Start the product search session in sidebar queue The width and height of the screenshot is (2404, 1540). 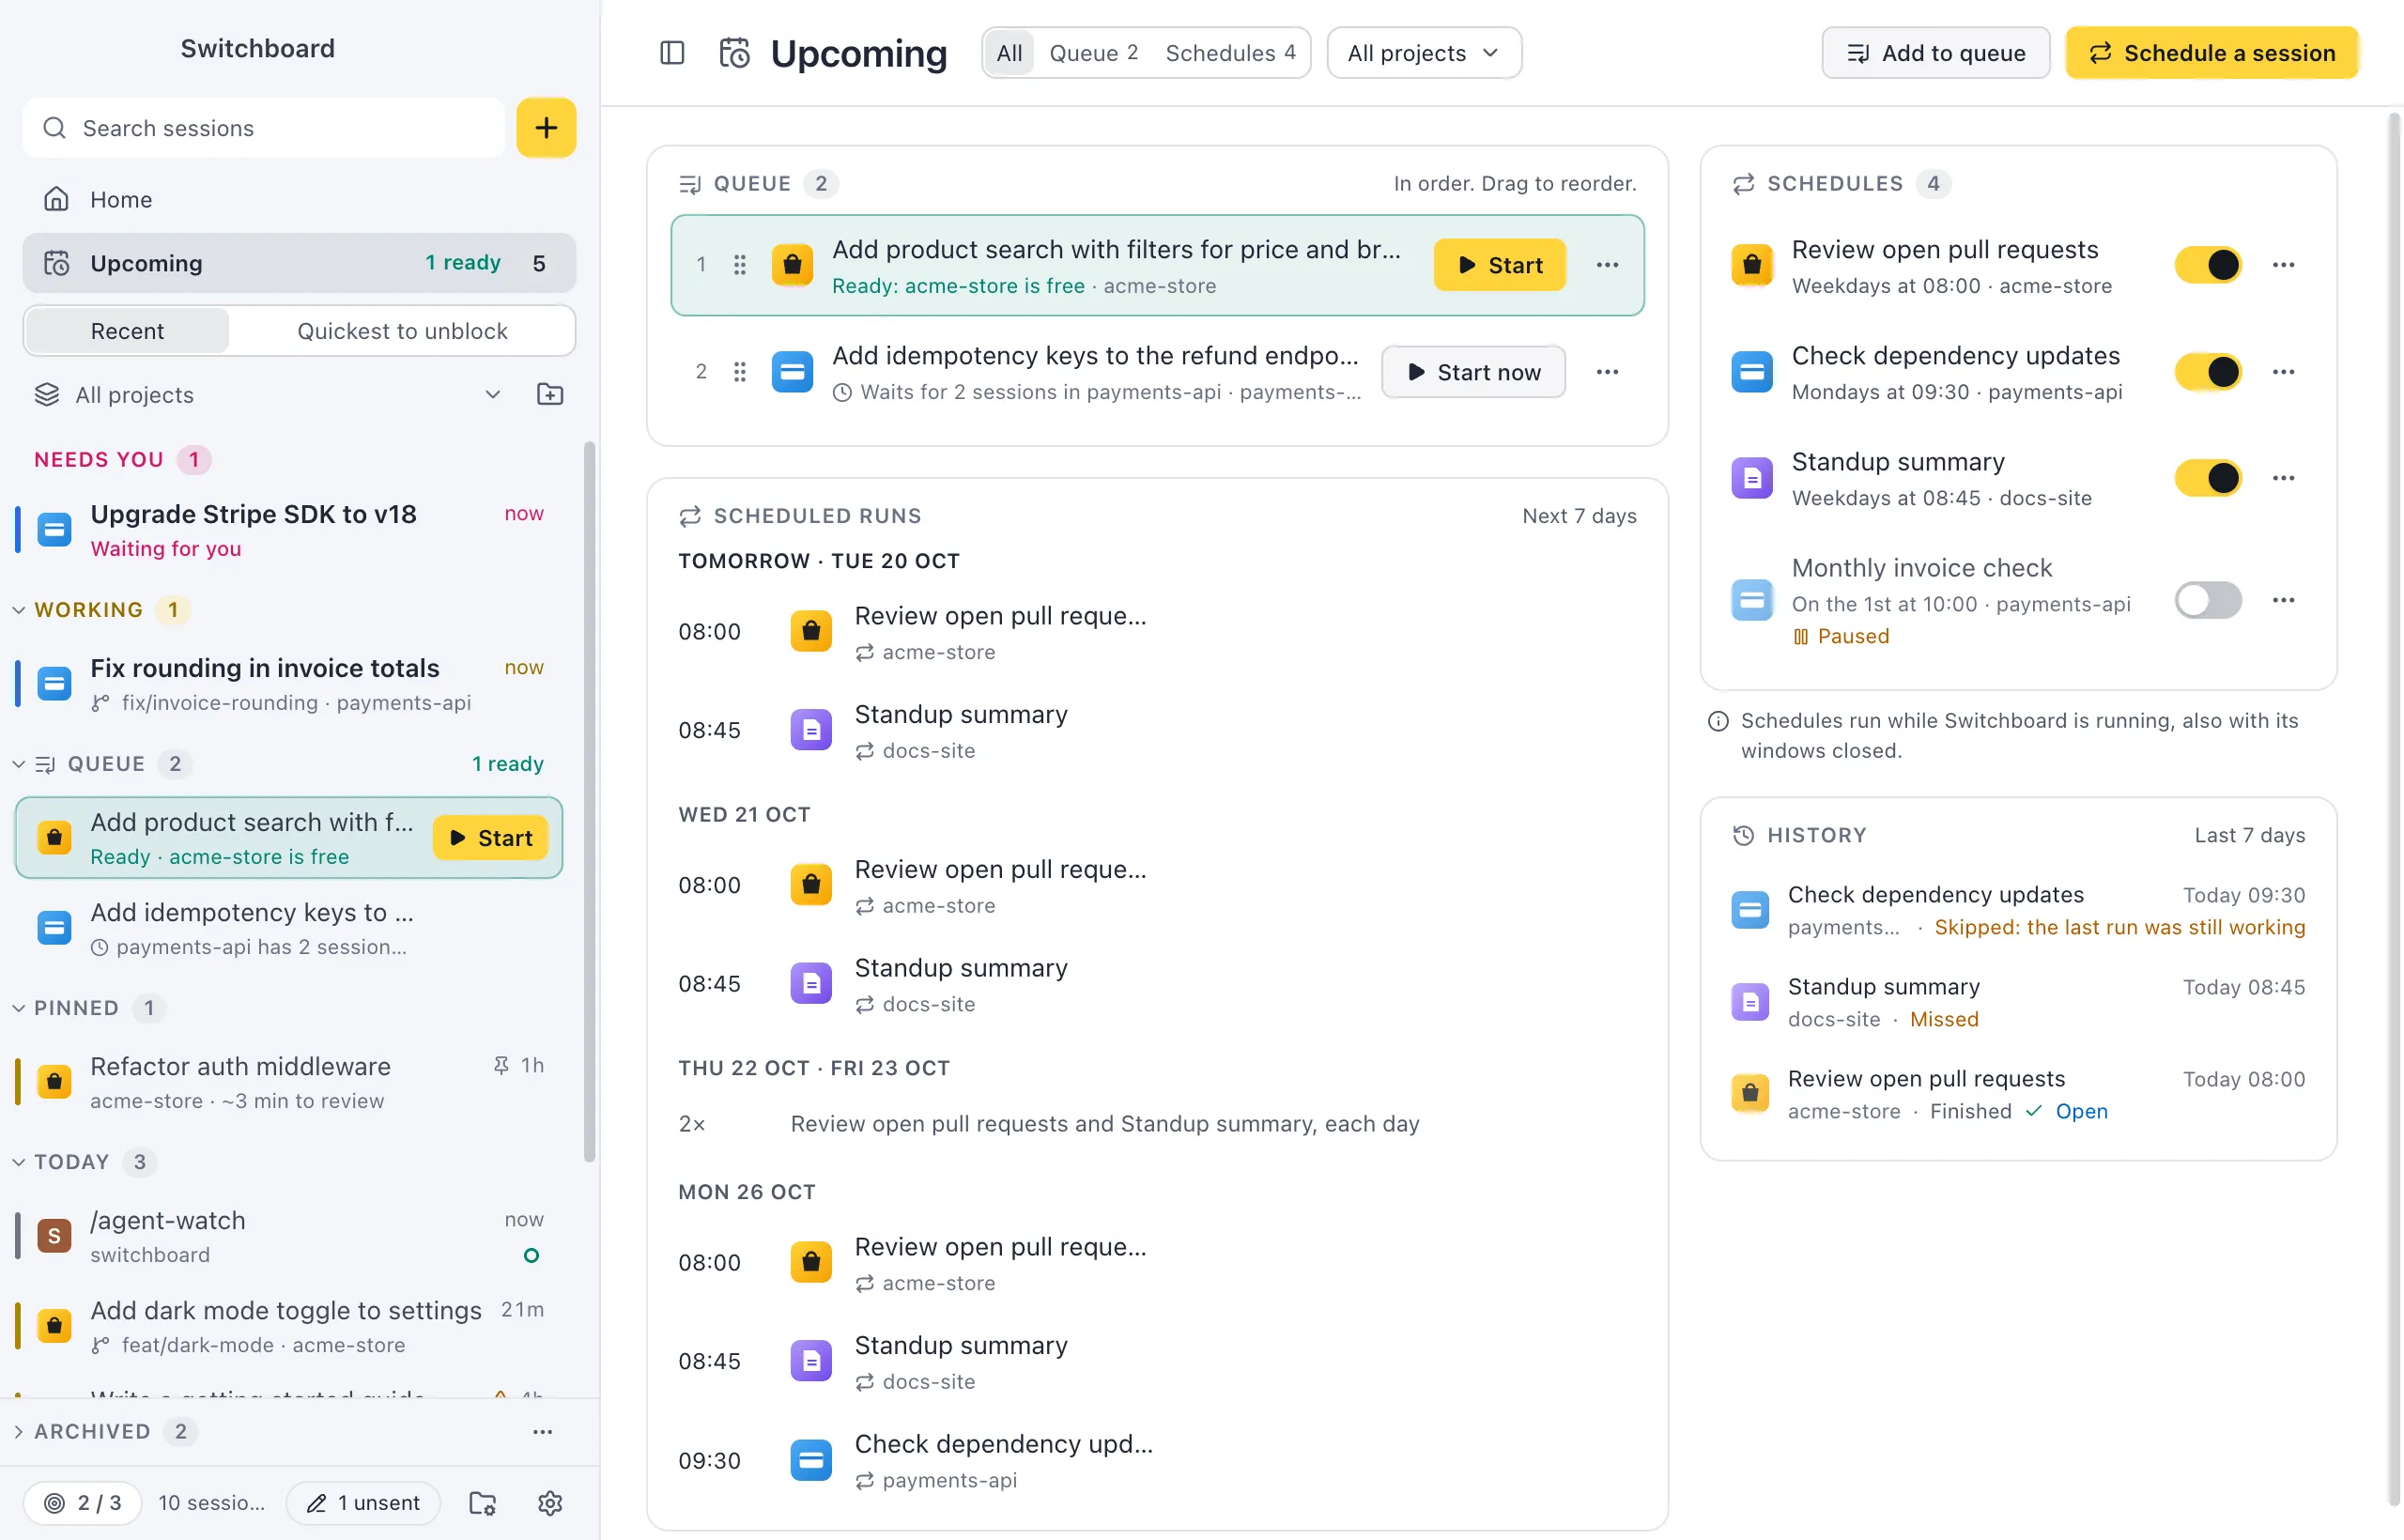(x=490, y=838)
